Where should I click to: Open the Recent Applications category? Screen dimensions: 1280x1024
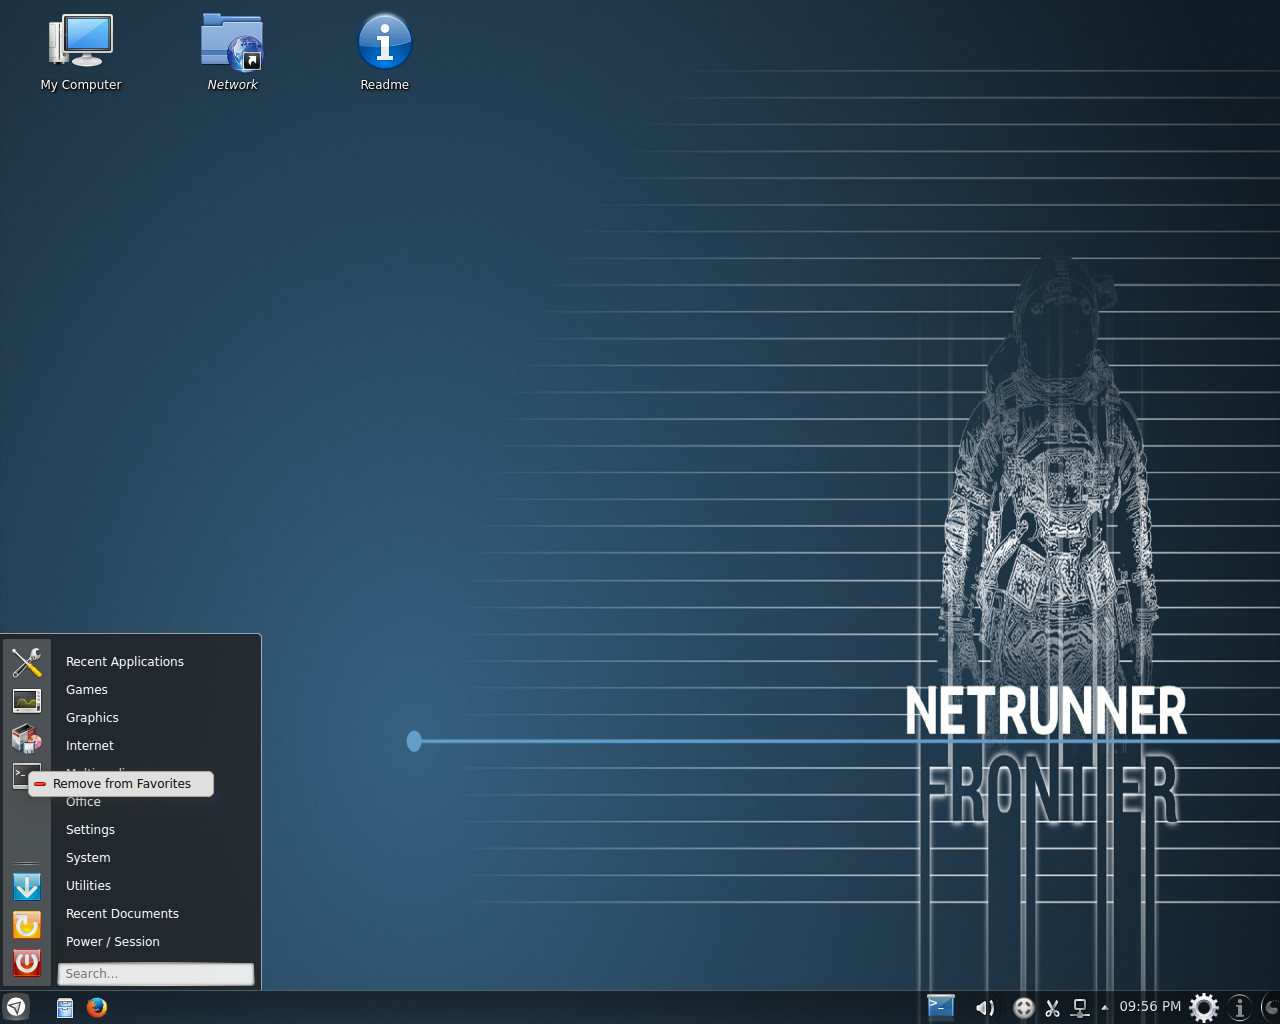point(125,662)
